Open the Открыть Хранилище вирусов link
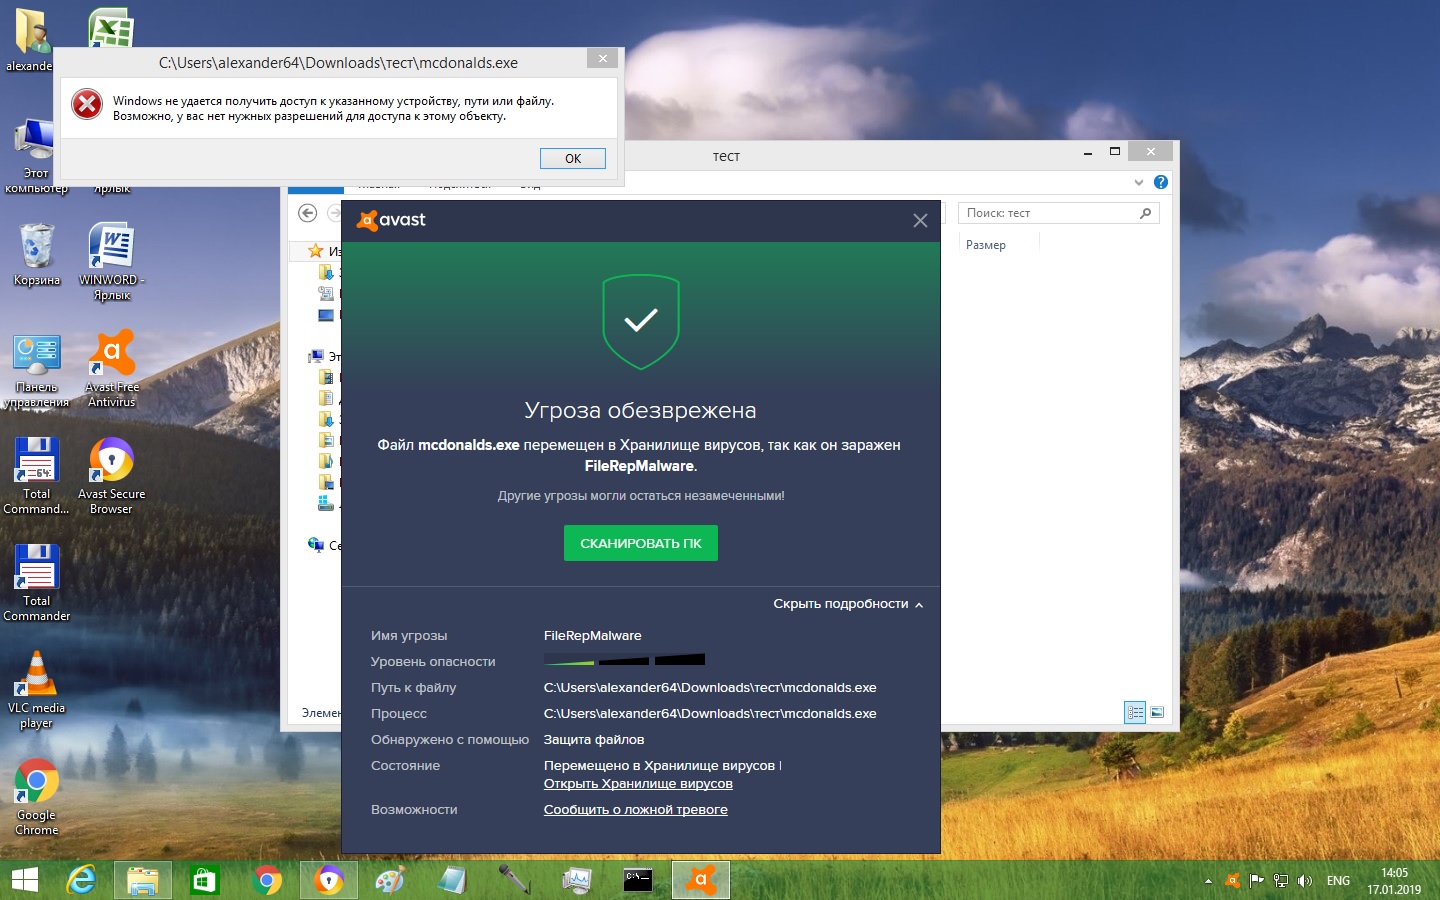 click(638, 784)
